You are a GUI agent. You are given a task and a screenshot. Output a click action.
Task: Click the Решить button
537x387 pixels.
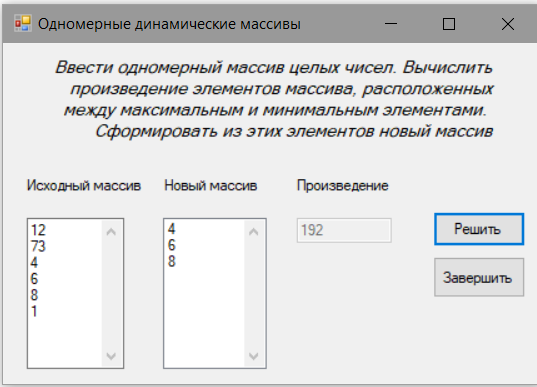(479, 229)
